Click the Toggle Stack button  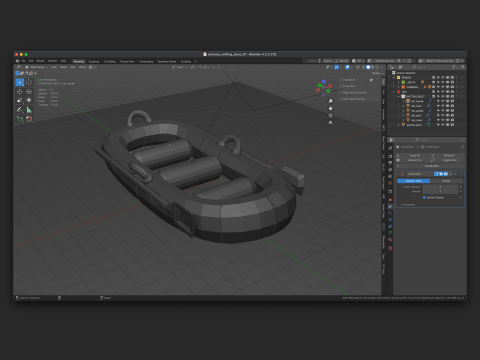click(449, 160)
